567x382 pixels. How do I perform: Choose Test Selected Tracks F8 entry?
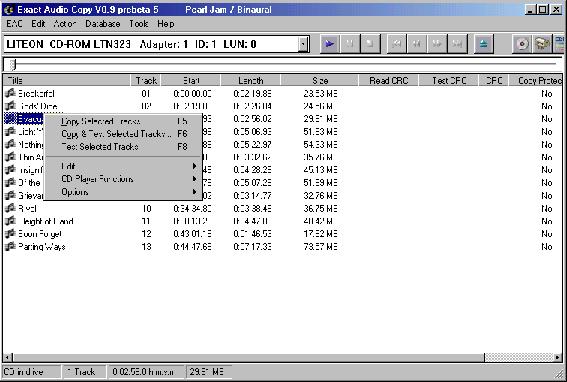click(123, 147)
